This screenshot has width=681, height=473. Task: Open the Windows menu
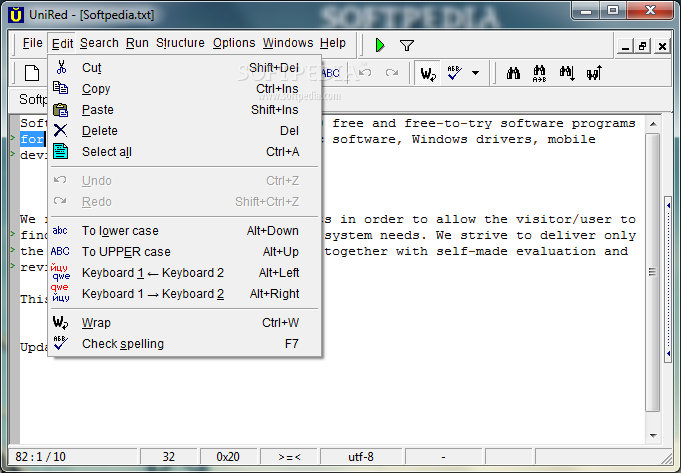pyautogui.click(x=288, y=43)
